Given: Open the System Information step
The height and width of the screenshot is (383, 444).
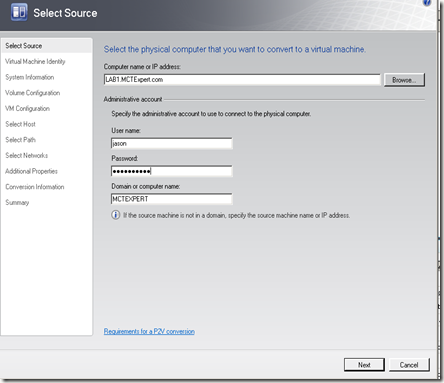Looking at the screenshot, I should [x=30, y=77].
